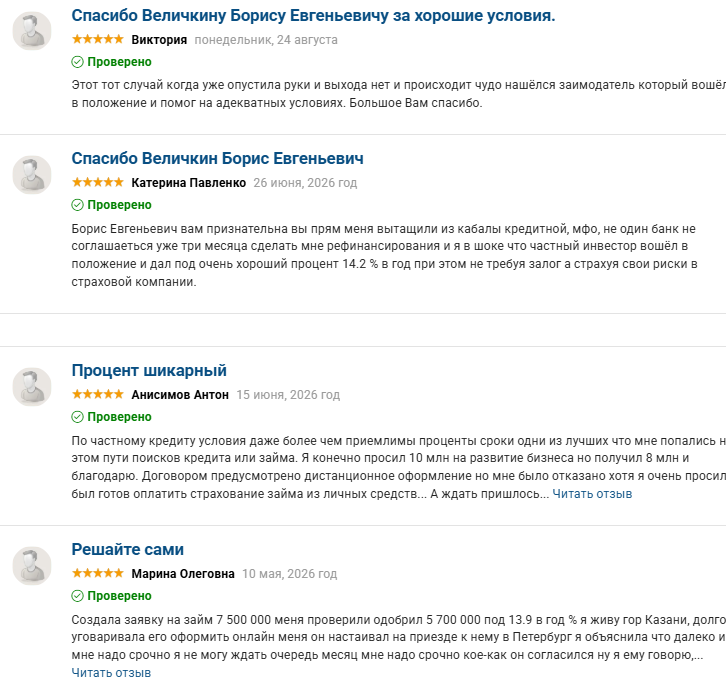The image size is (726, 695).
Task: Click the verified checkmark under Катерина Павленко
Action: click(x=77, y=205)
